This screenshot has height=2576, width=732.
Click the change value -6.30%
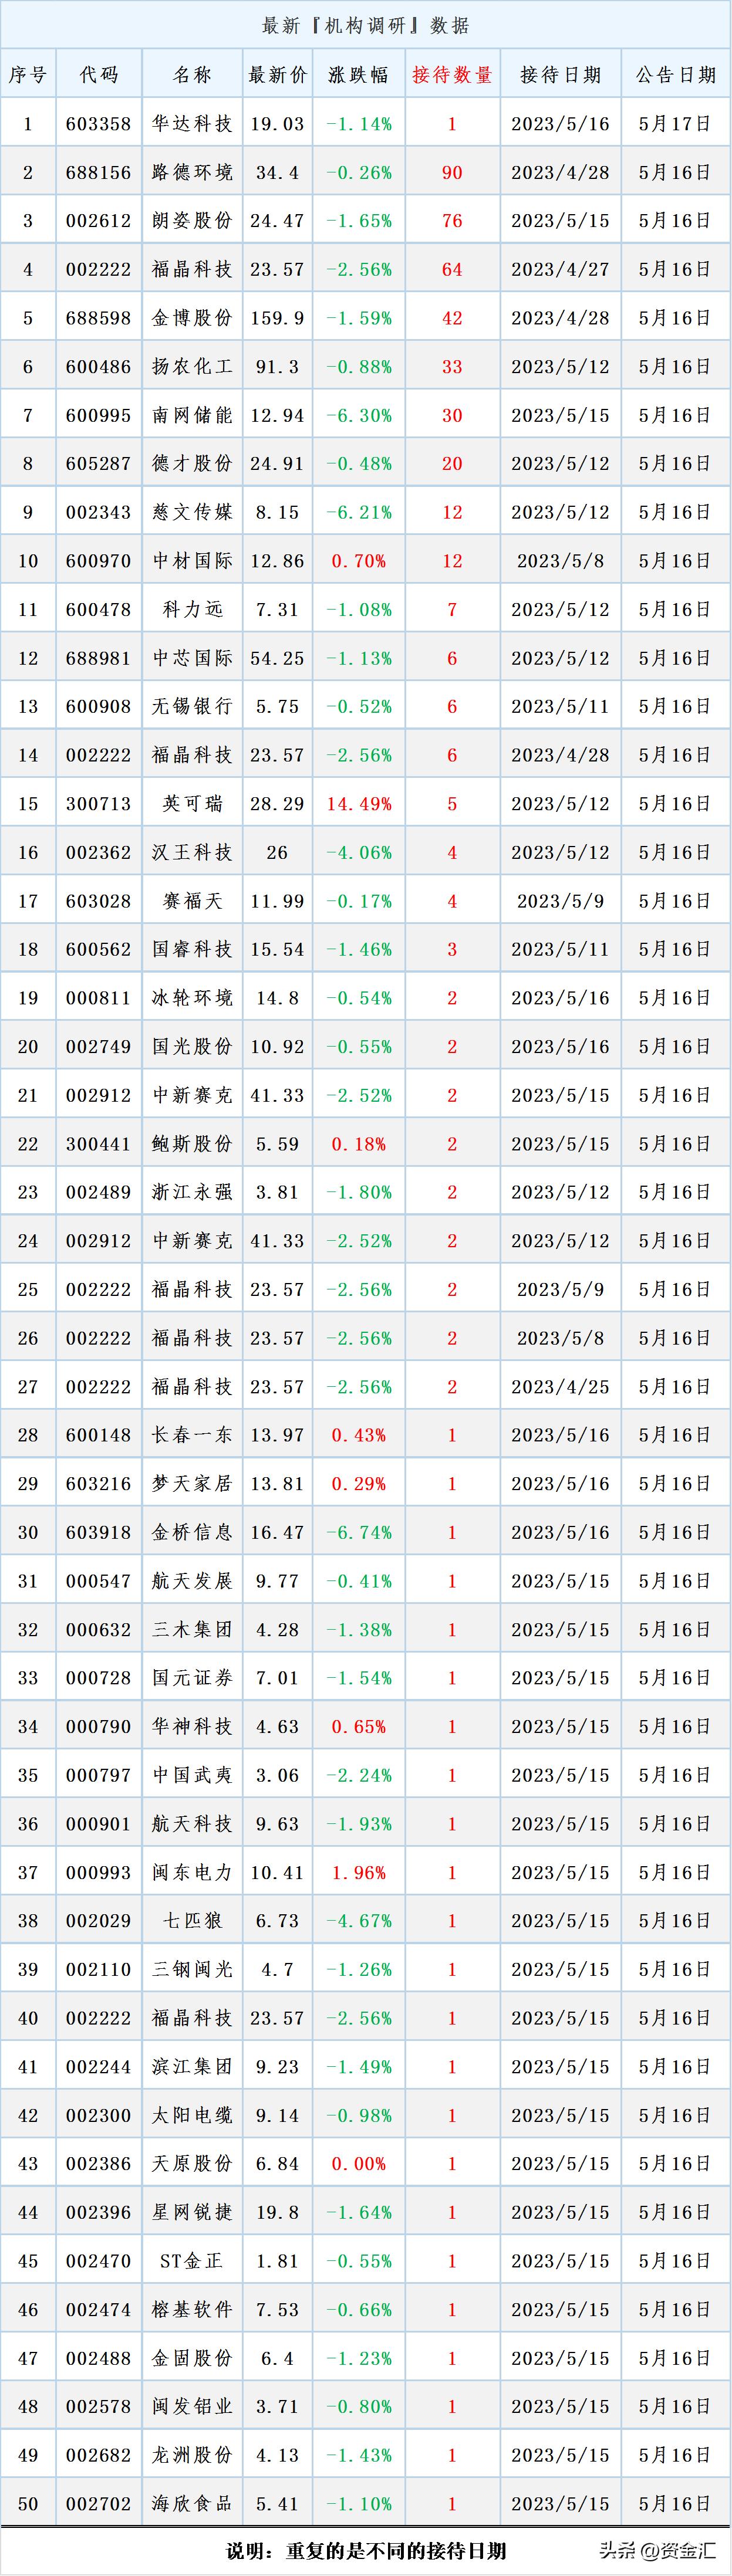tap(359, 415)
